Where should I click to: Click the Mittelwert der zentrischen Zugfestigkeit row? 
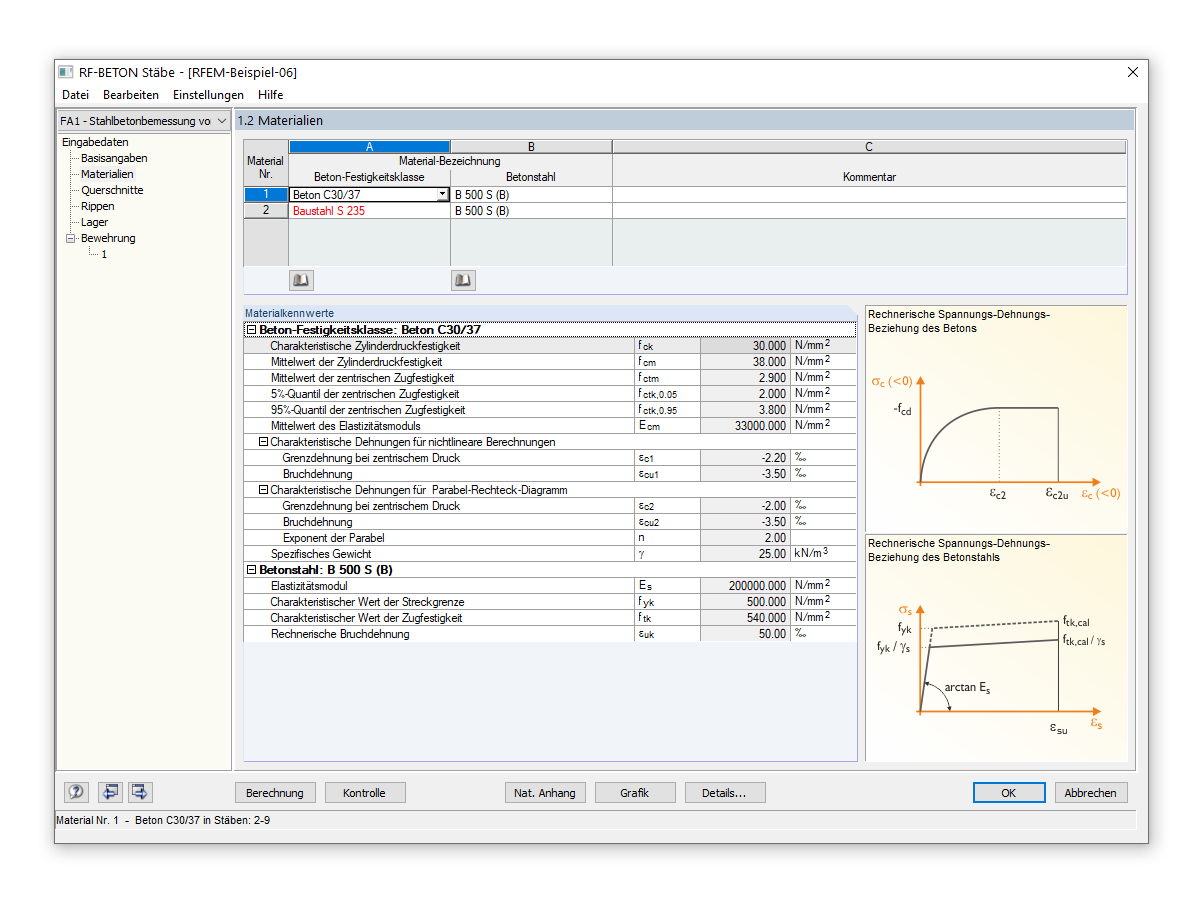point(550,377)
